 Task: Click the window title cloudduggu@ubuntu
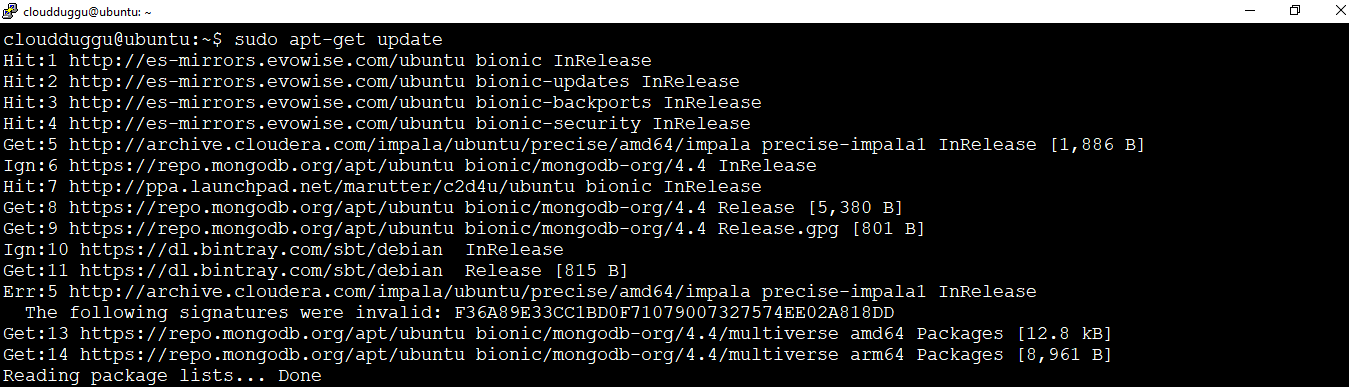[x=89, y=12]
